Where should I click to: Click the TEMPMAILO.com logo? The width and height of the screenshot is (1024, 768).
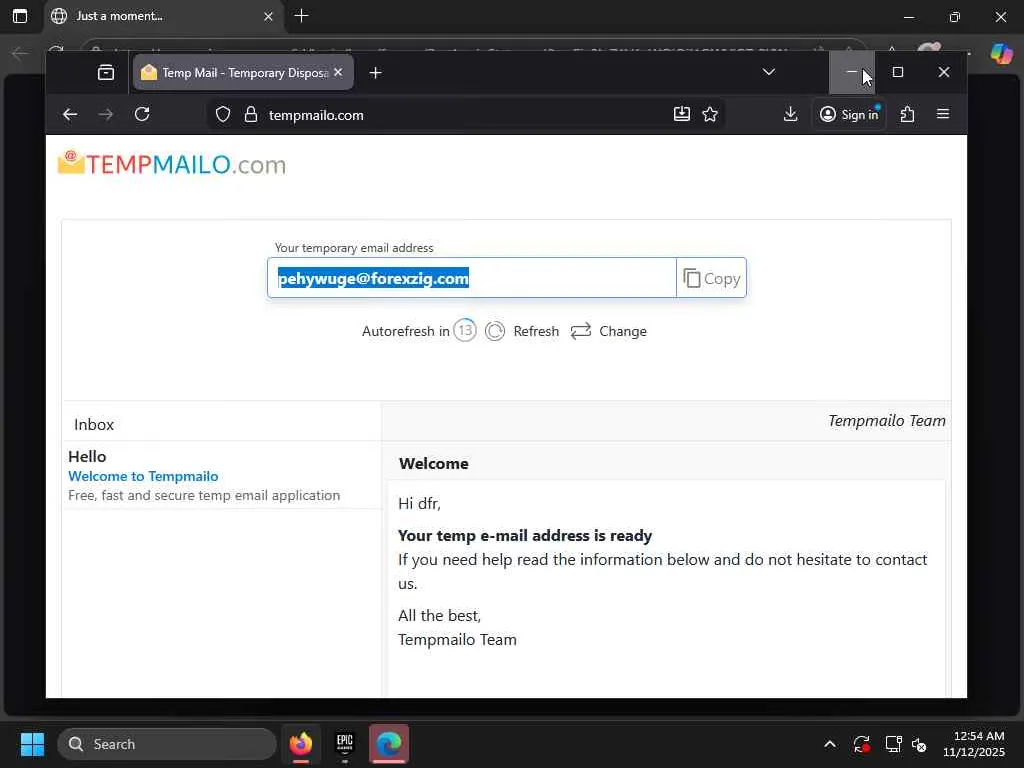click(x=172, y=164)
